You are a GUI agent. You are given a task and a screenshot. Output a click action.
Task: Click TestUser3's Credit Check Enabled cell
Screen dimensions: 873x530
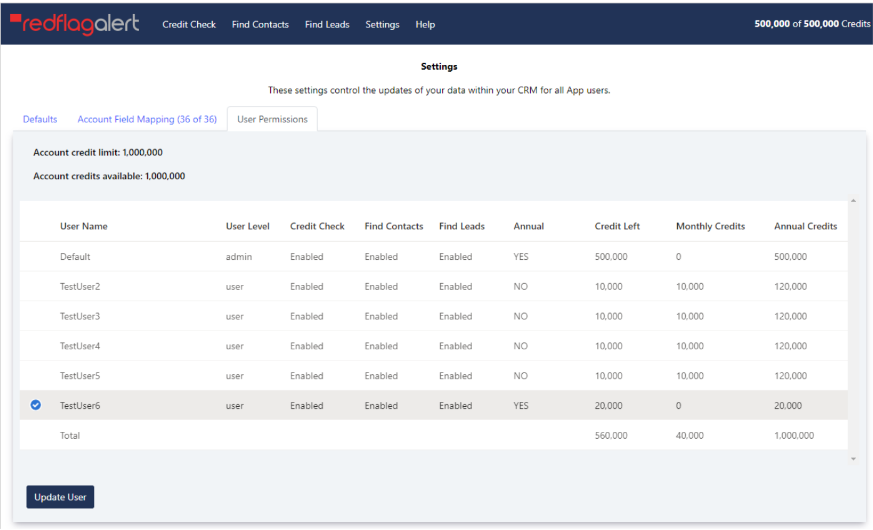tap(307, 316)
